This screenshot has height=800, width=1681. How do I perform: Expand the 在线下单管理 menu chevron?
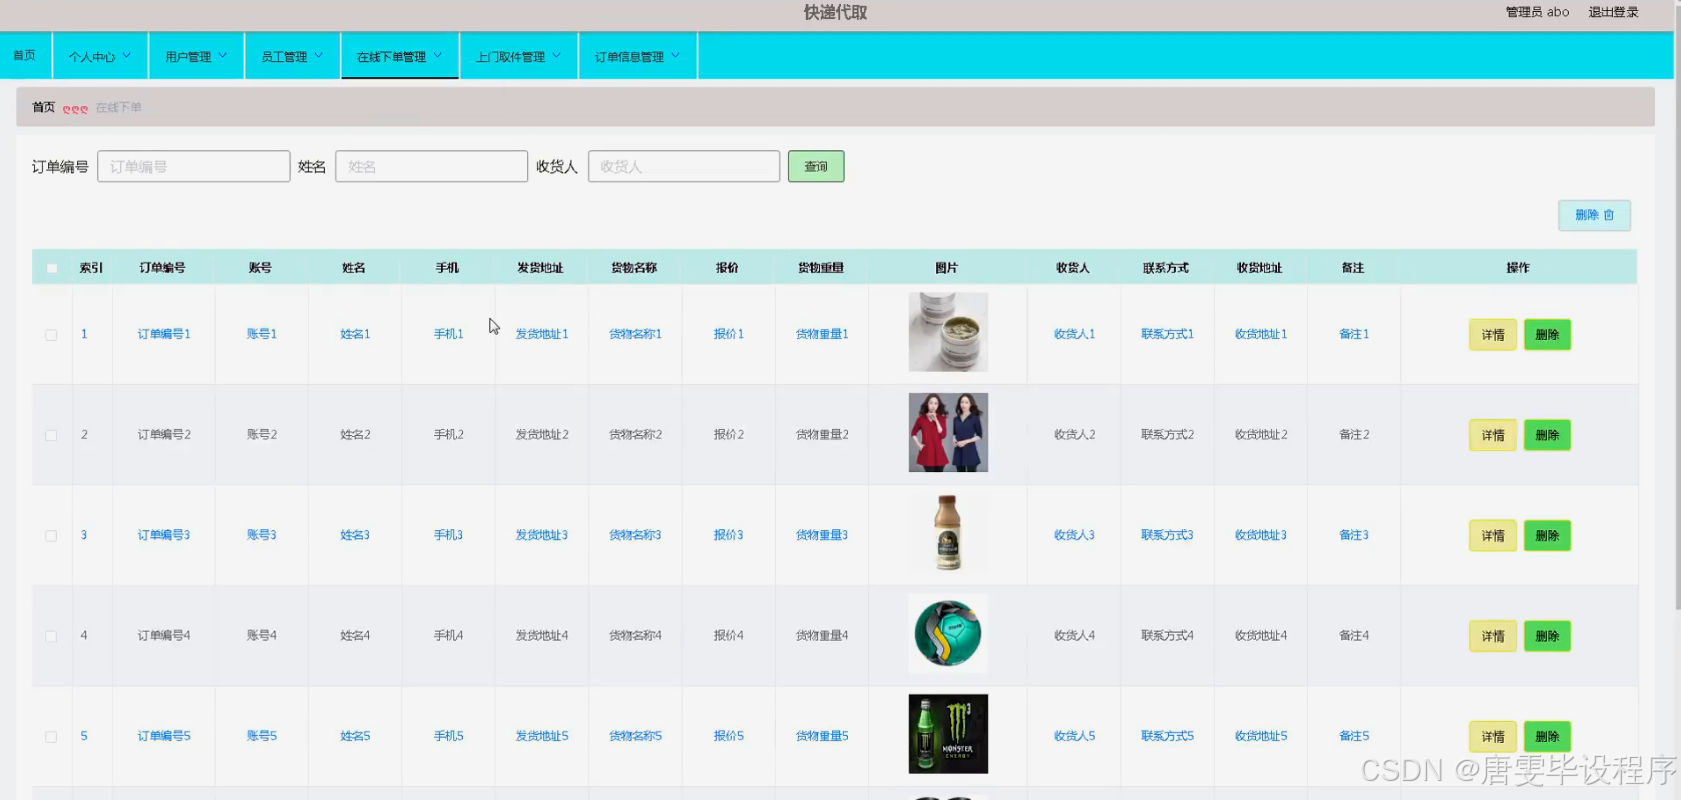coord(437,56)
